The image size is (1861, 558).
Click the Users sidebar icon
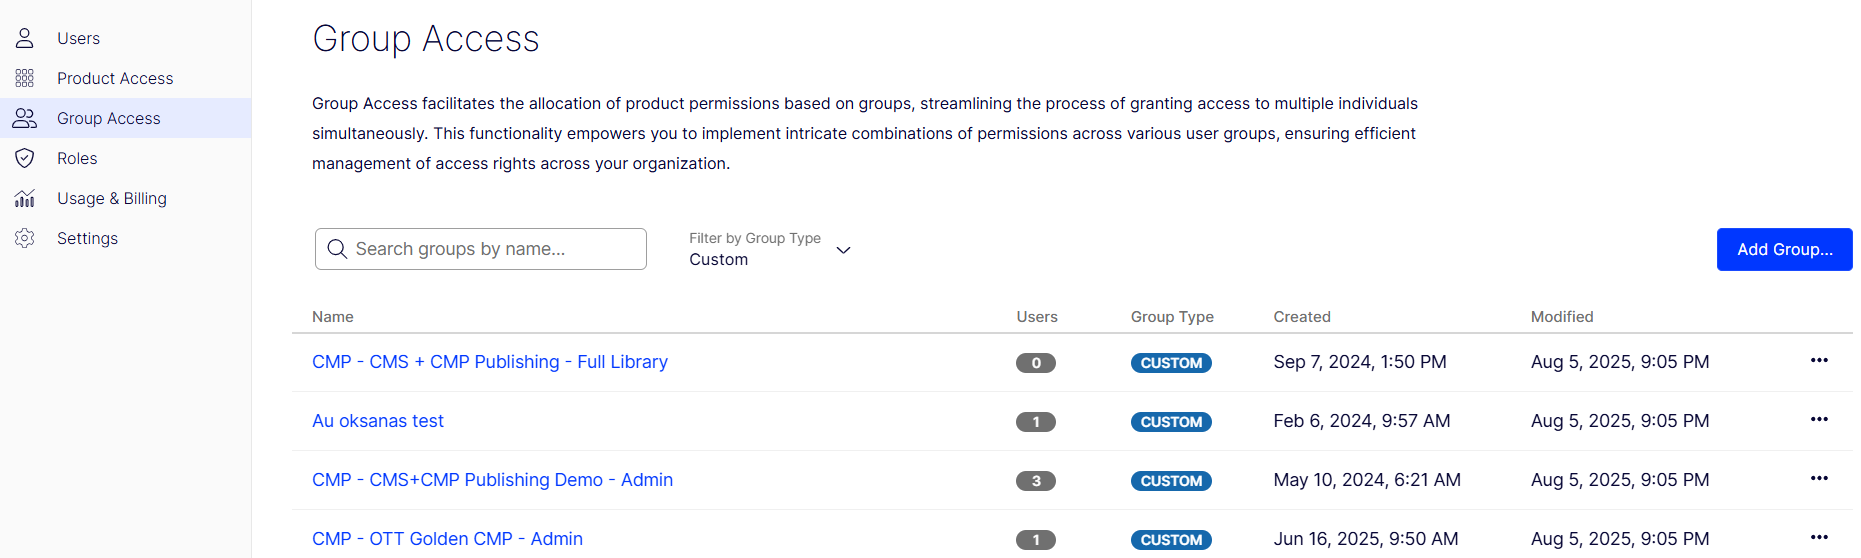coord(25,38)
